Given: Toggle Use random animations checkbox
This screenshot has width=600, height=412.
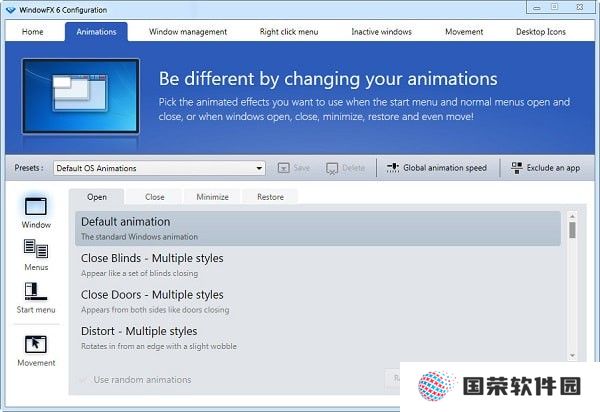Looking at the screenshot, I should tap(83, 380).
